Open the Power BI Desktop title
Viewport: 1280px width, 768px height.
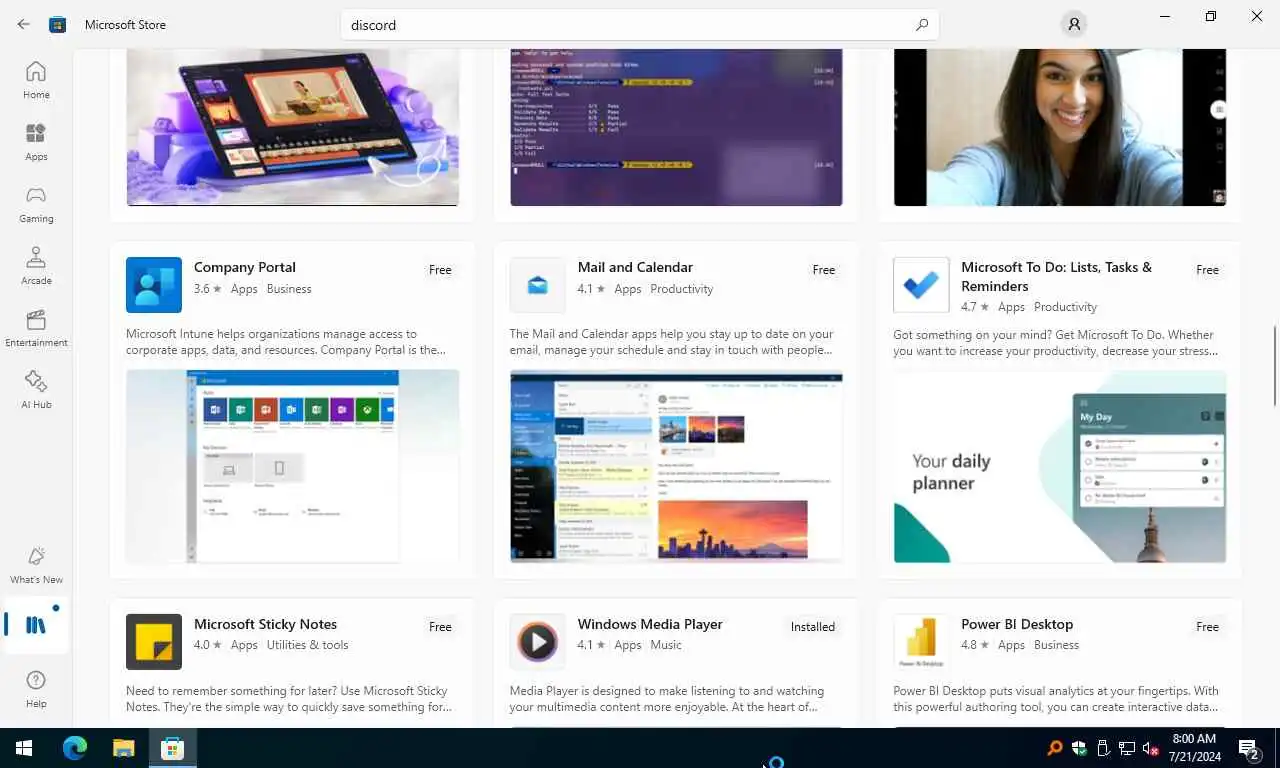point(1017,624)
